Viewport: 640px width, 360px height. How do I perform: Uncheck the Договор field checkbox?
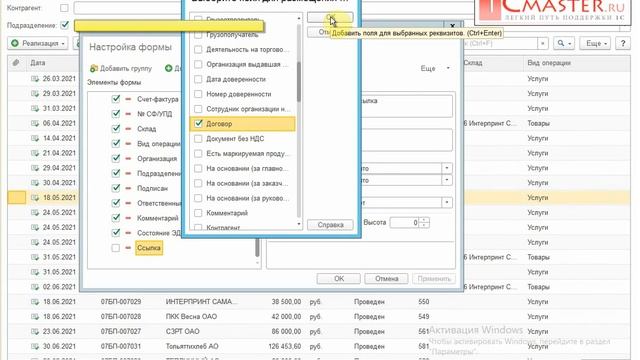[198, 124]
